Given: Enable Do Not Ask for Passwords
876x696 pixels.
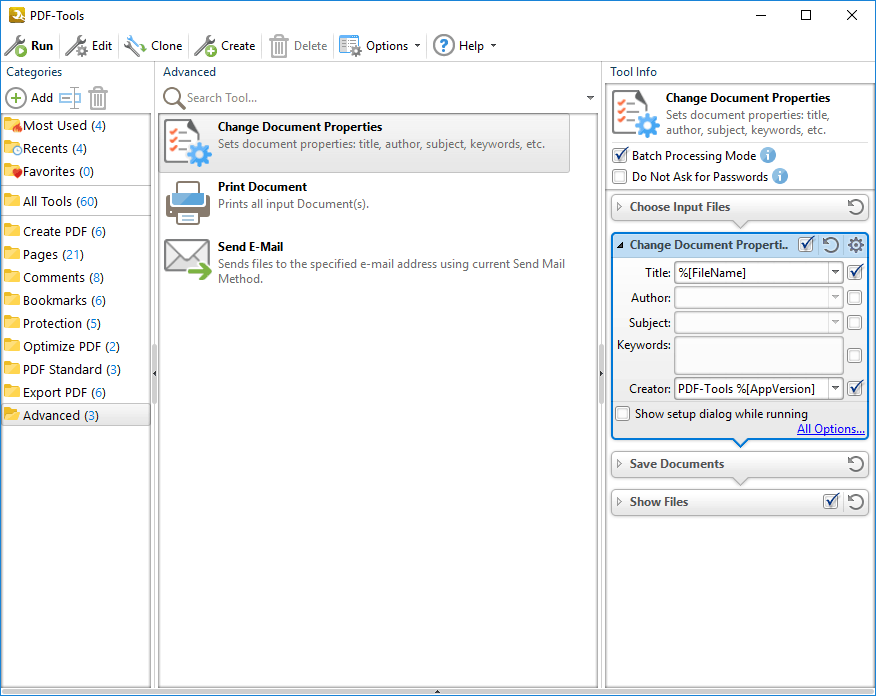Looking at the screenshot, I should pyautogui.click(x=620, y=177).
